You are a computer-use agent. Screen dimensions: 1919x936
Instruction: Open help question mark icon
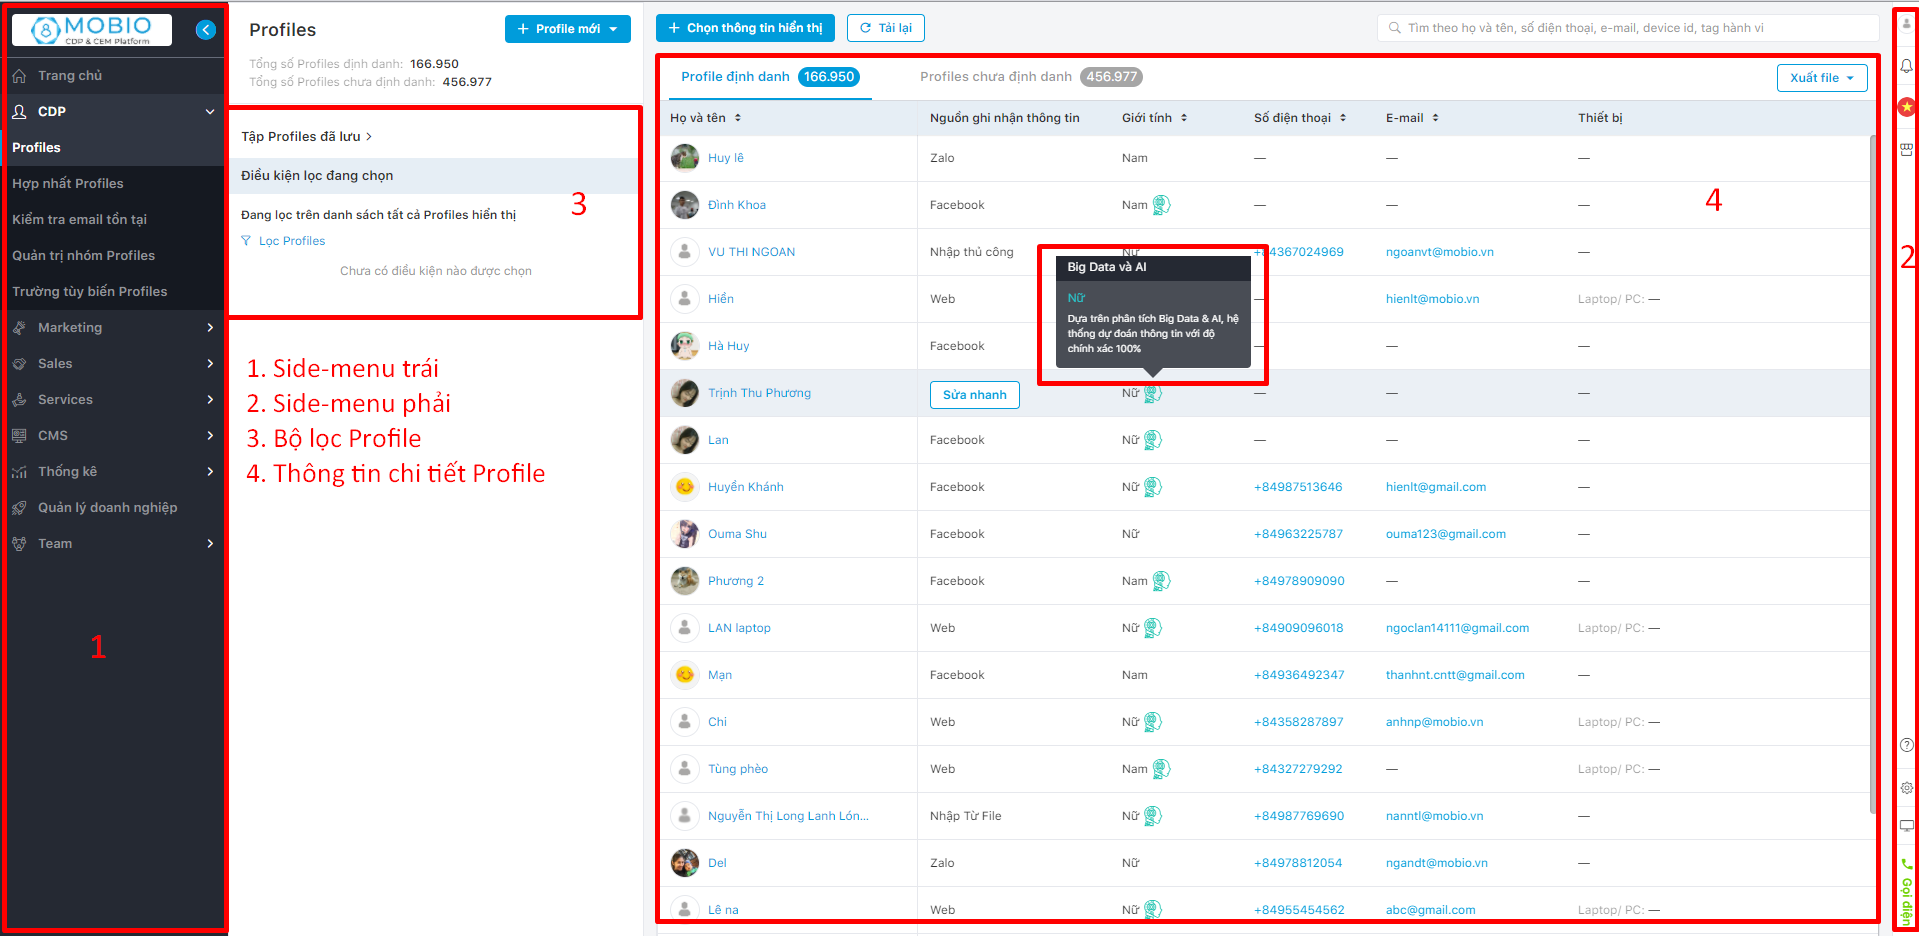[x=1907, y=745]
